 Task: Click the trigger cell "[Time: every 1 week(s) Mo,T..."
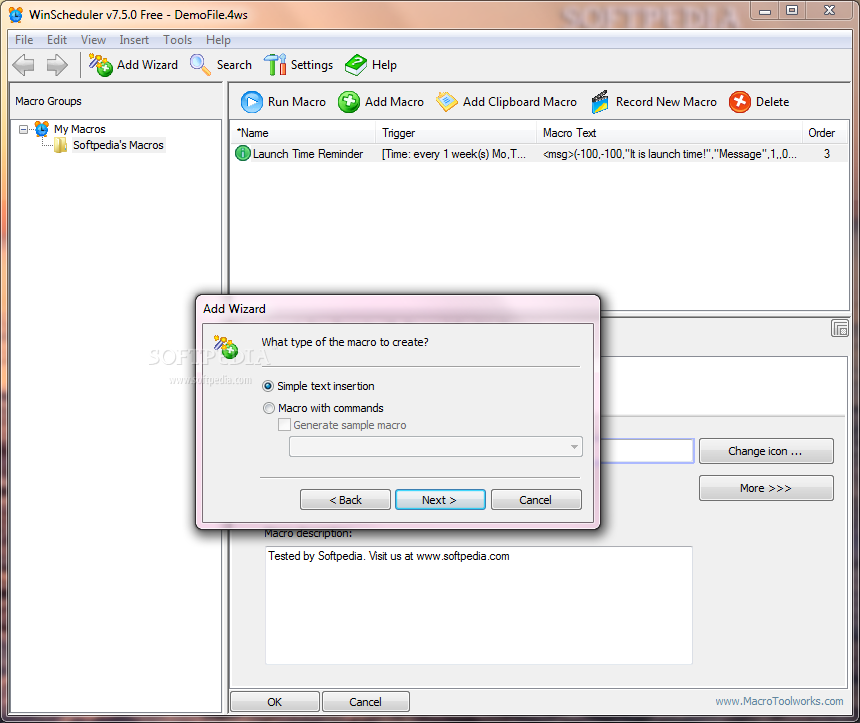[x=454, y=154]
